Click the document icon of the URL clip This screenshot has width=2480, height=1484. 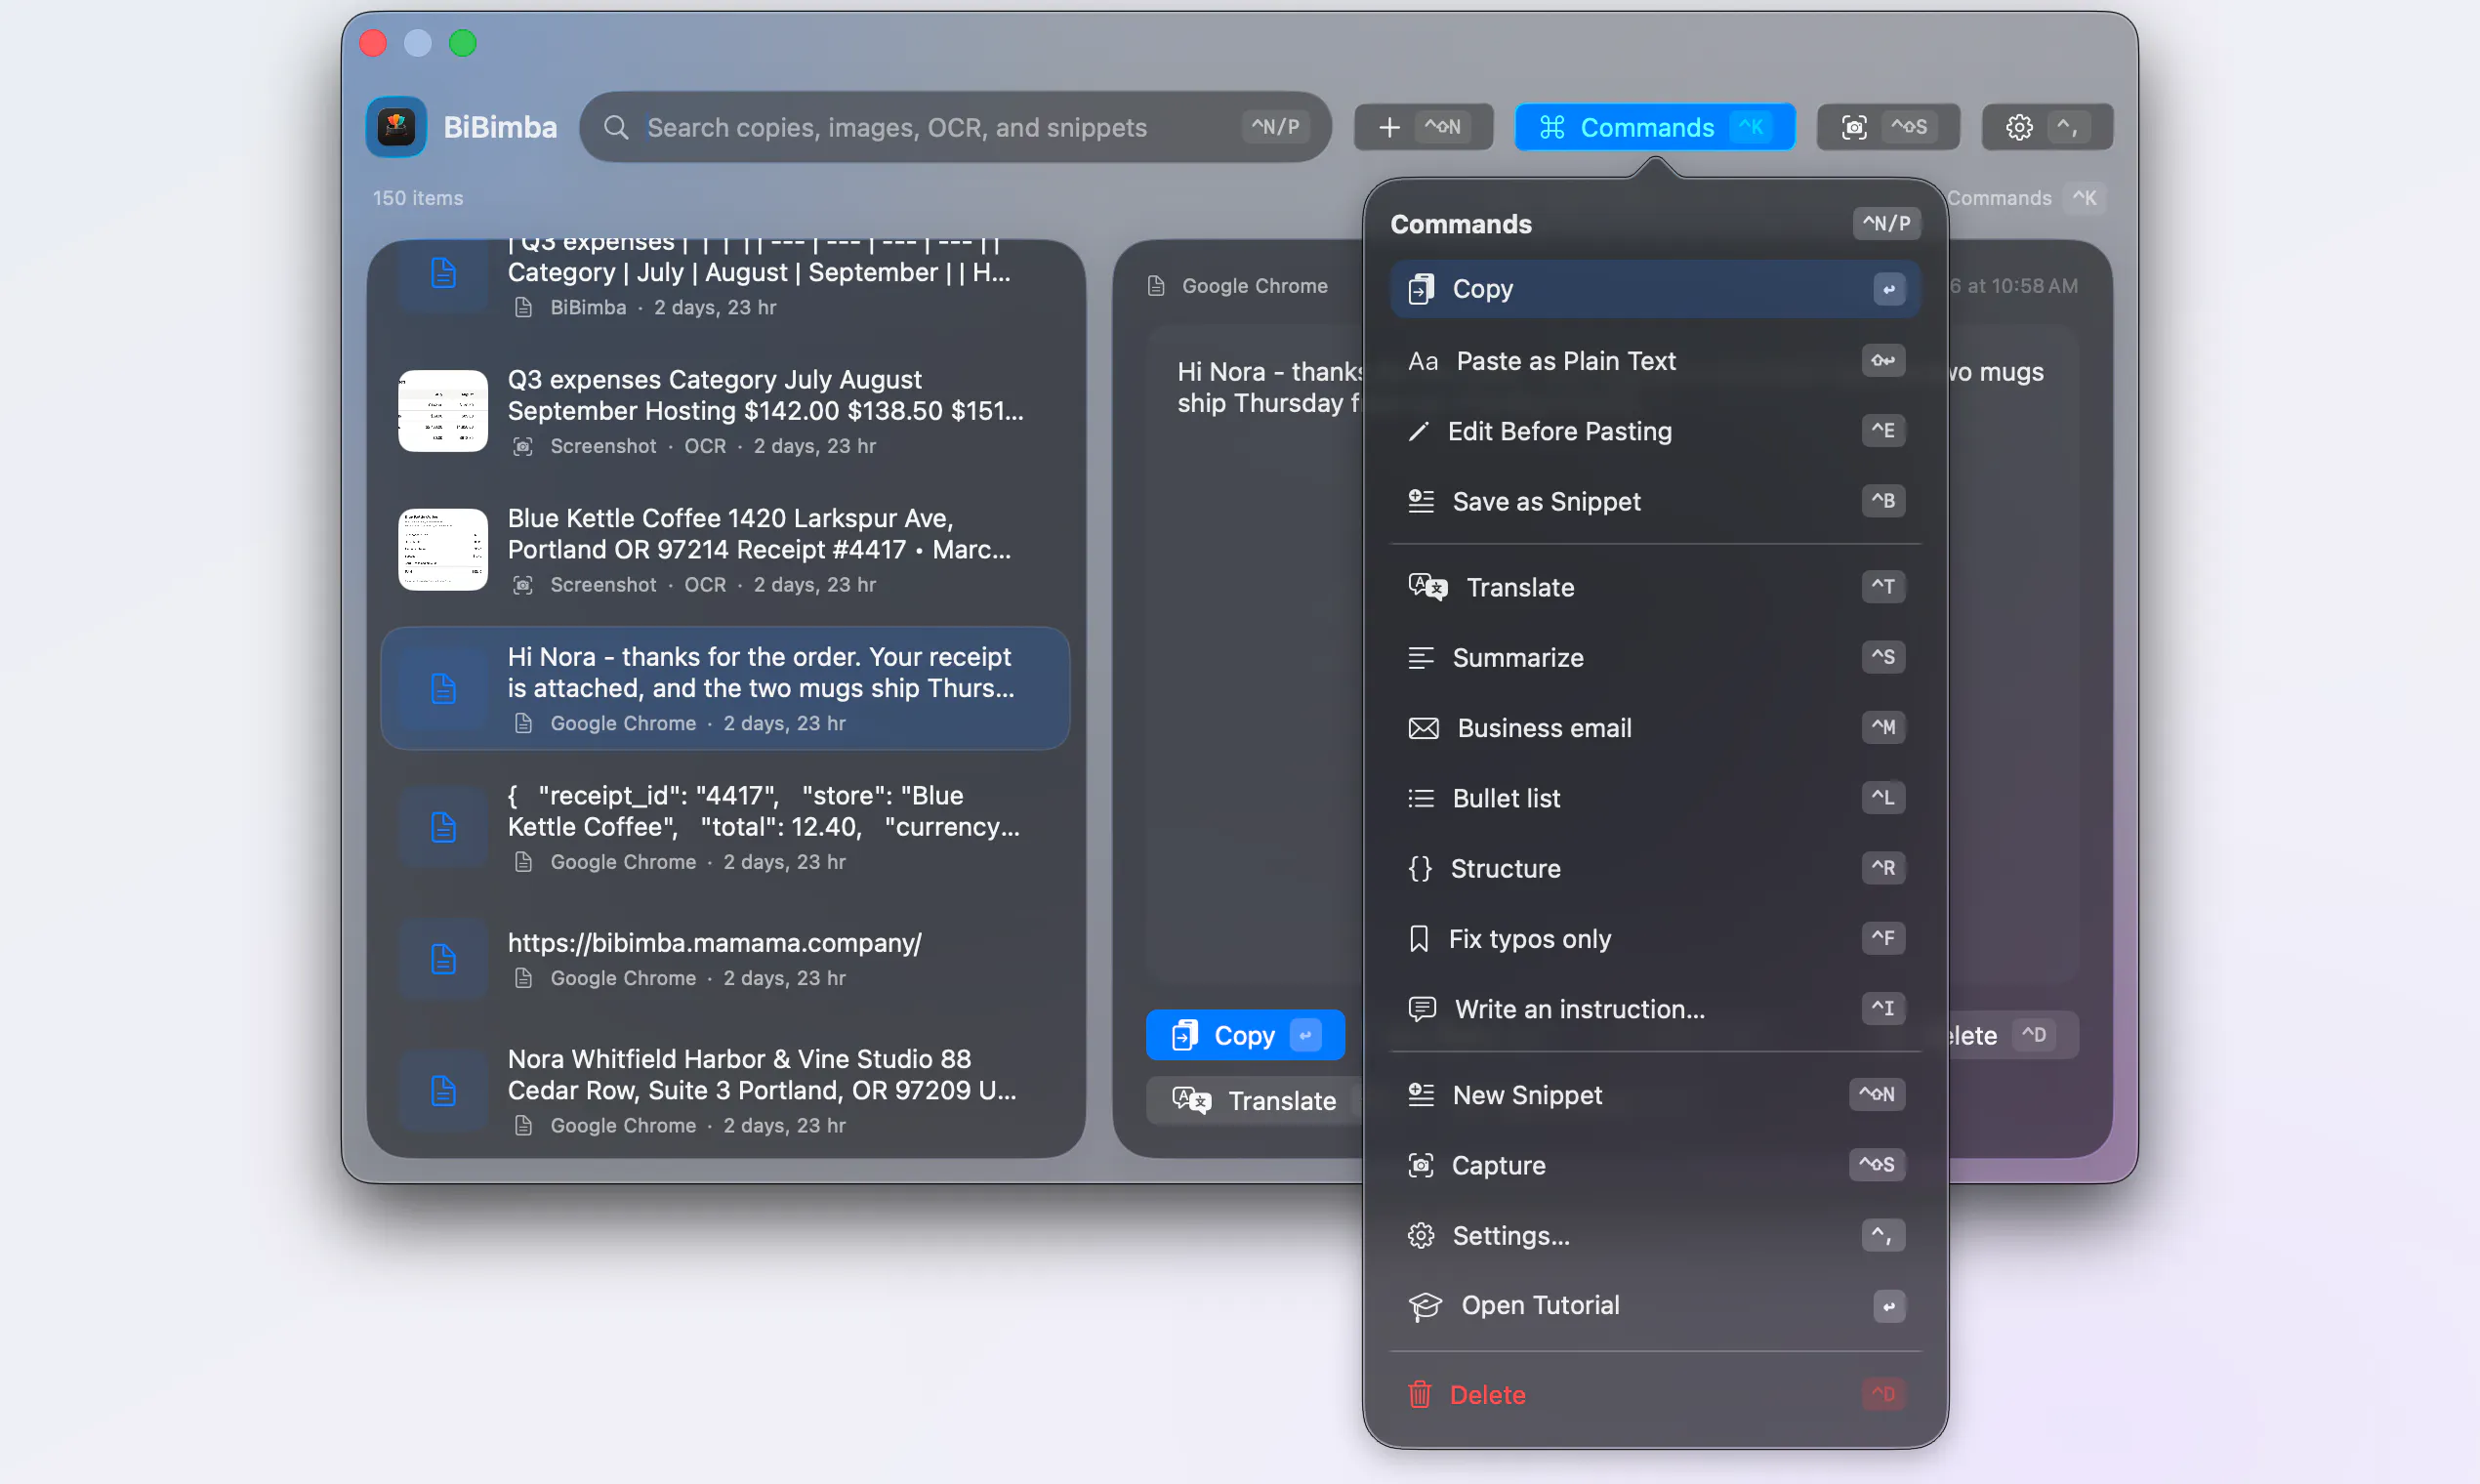[443, 959]
